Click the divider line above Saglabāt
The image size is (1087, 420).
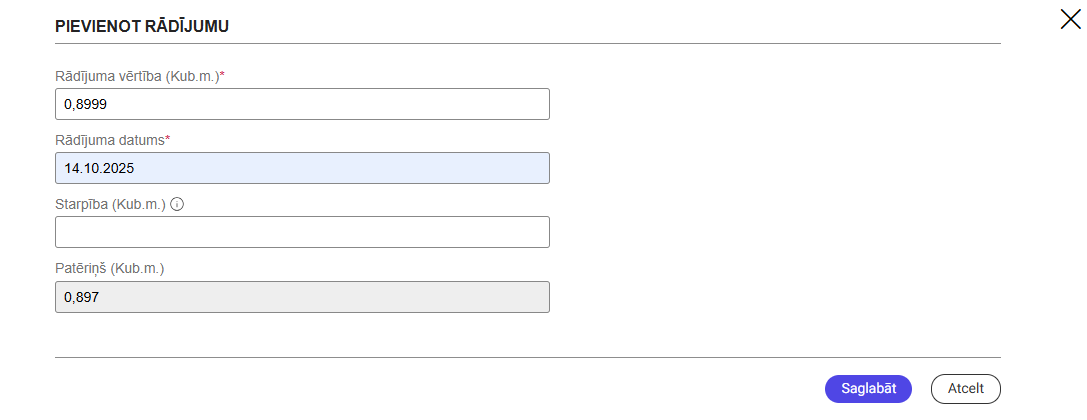pos(527,357)
